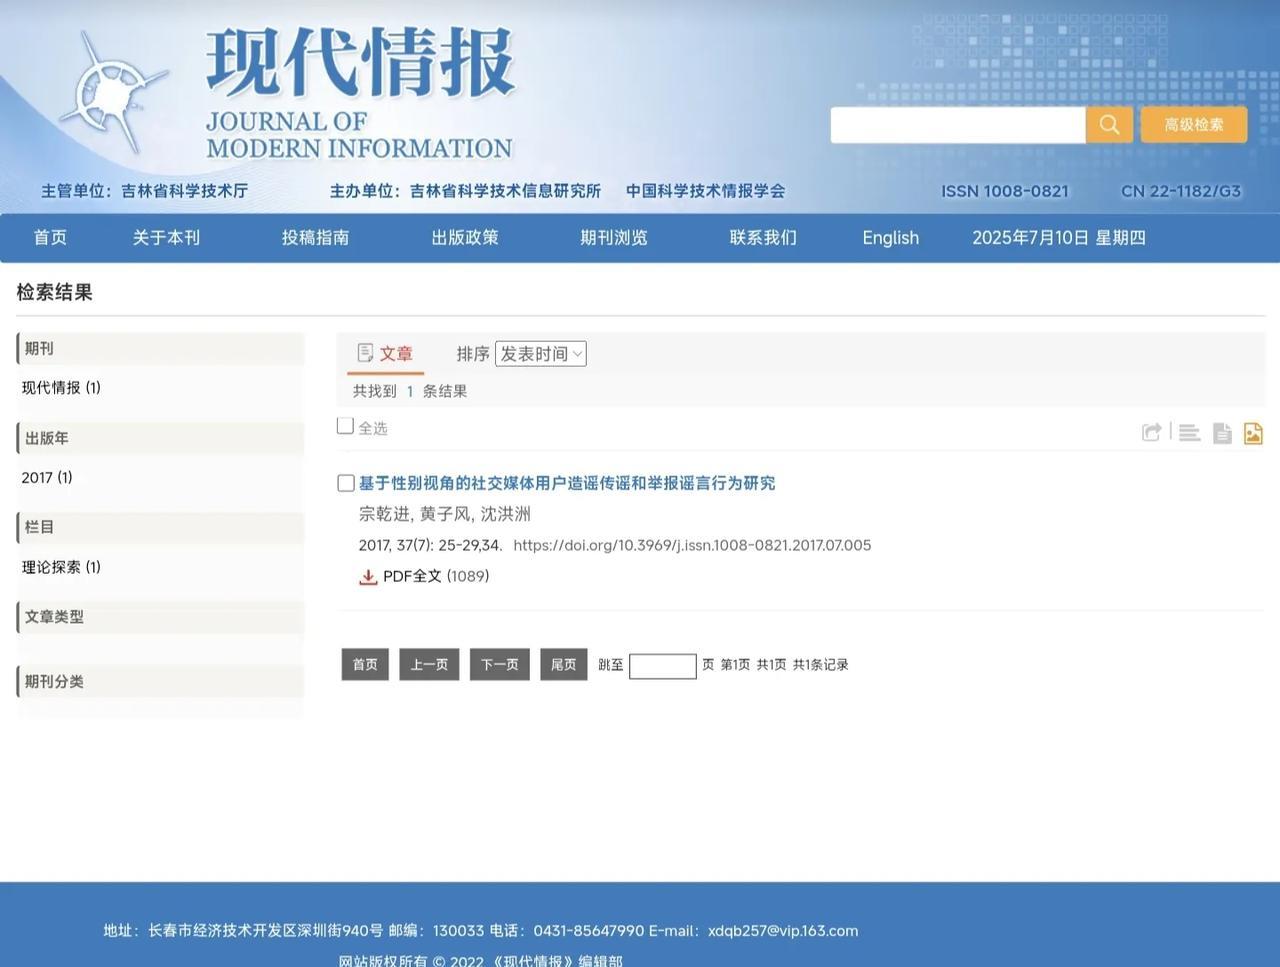Open the article title link 基于性别视角…
This screenshot has height=967, width=1280.
pyautogui.click(x=567, y=483)
